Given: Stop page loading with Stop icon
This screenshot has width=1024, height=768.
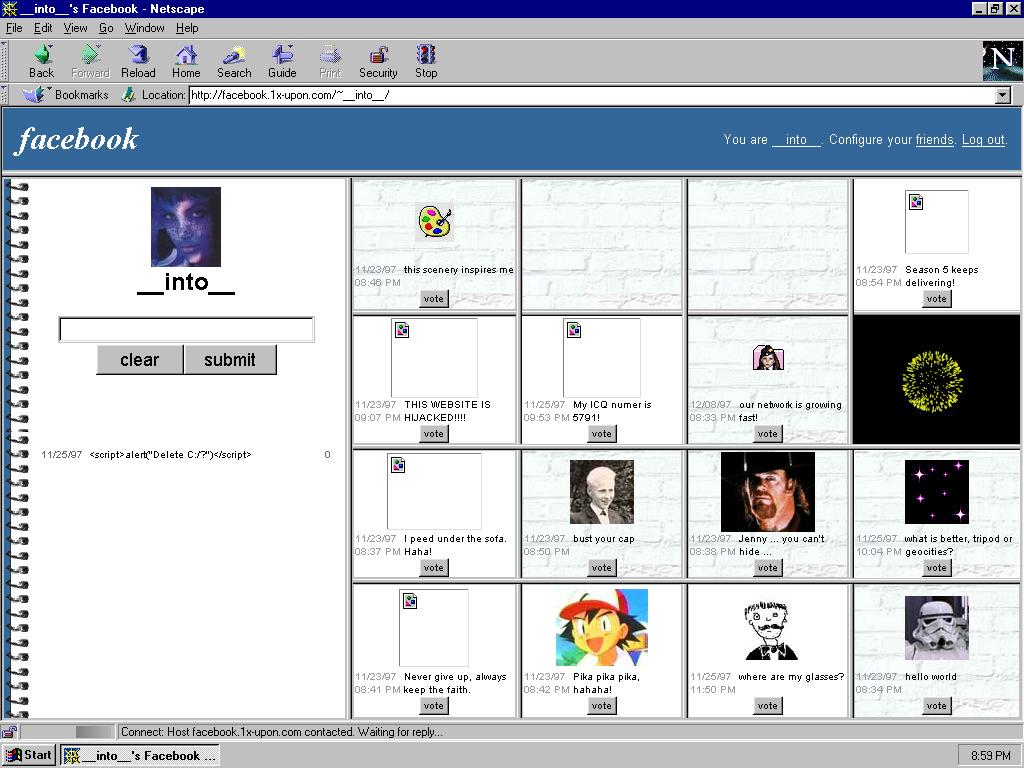Looking at the screenshot, I should click(426, 61).
